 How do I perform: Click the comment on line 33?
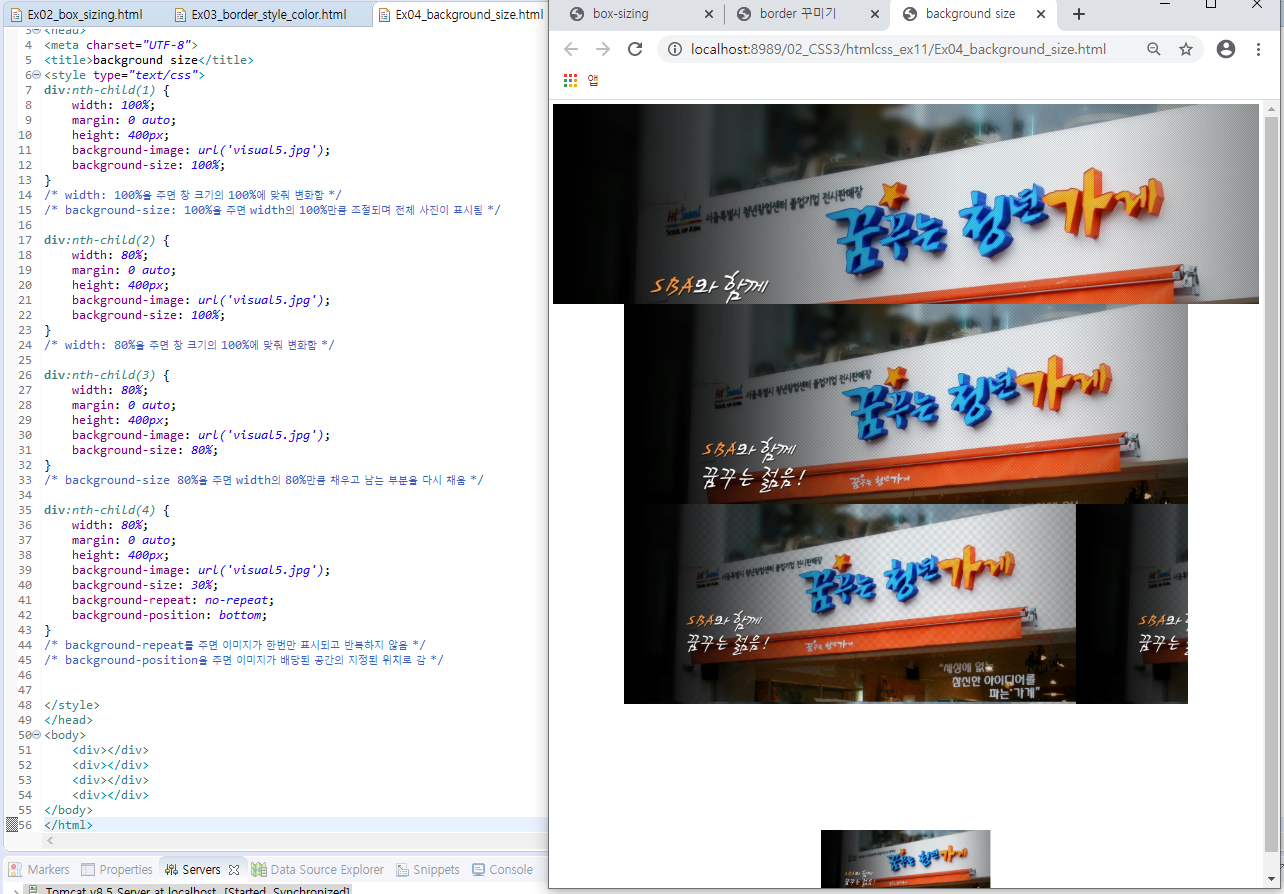(264, 480)
